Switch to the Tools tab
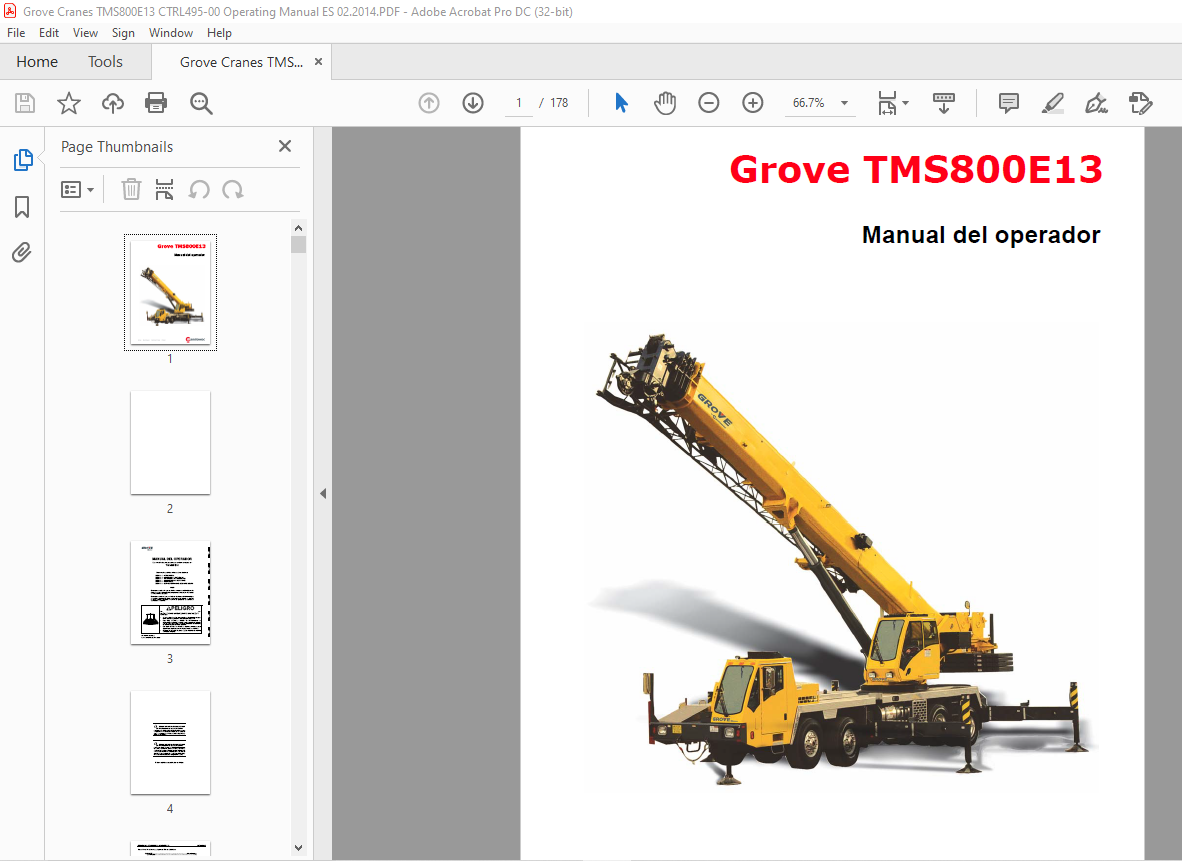The width and height of the screenshot is (1182, 861). point(106,62)
